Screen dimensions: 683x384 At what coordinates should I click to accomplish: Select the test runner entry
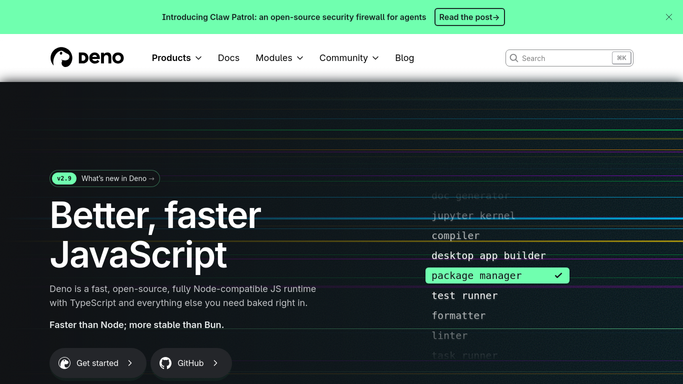point(464,296)
